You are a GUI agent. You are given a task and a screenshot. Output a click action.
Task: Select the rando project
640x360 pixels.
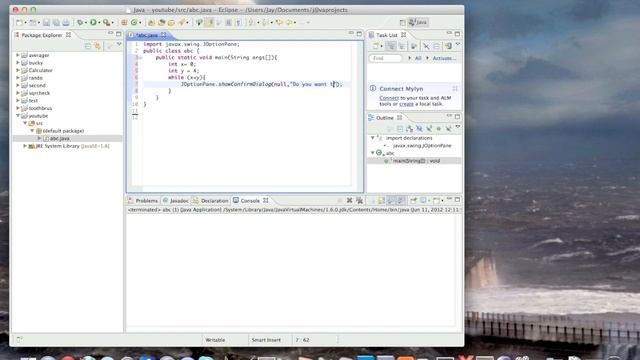click(x=36, y=78)
